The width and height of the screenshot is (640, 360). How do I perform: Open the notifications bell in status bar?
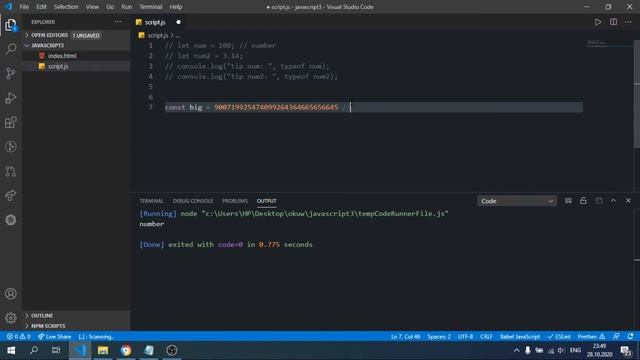[x=631, y=337]
